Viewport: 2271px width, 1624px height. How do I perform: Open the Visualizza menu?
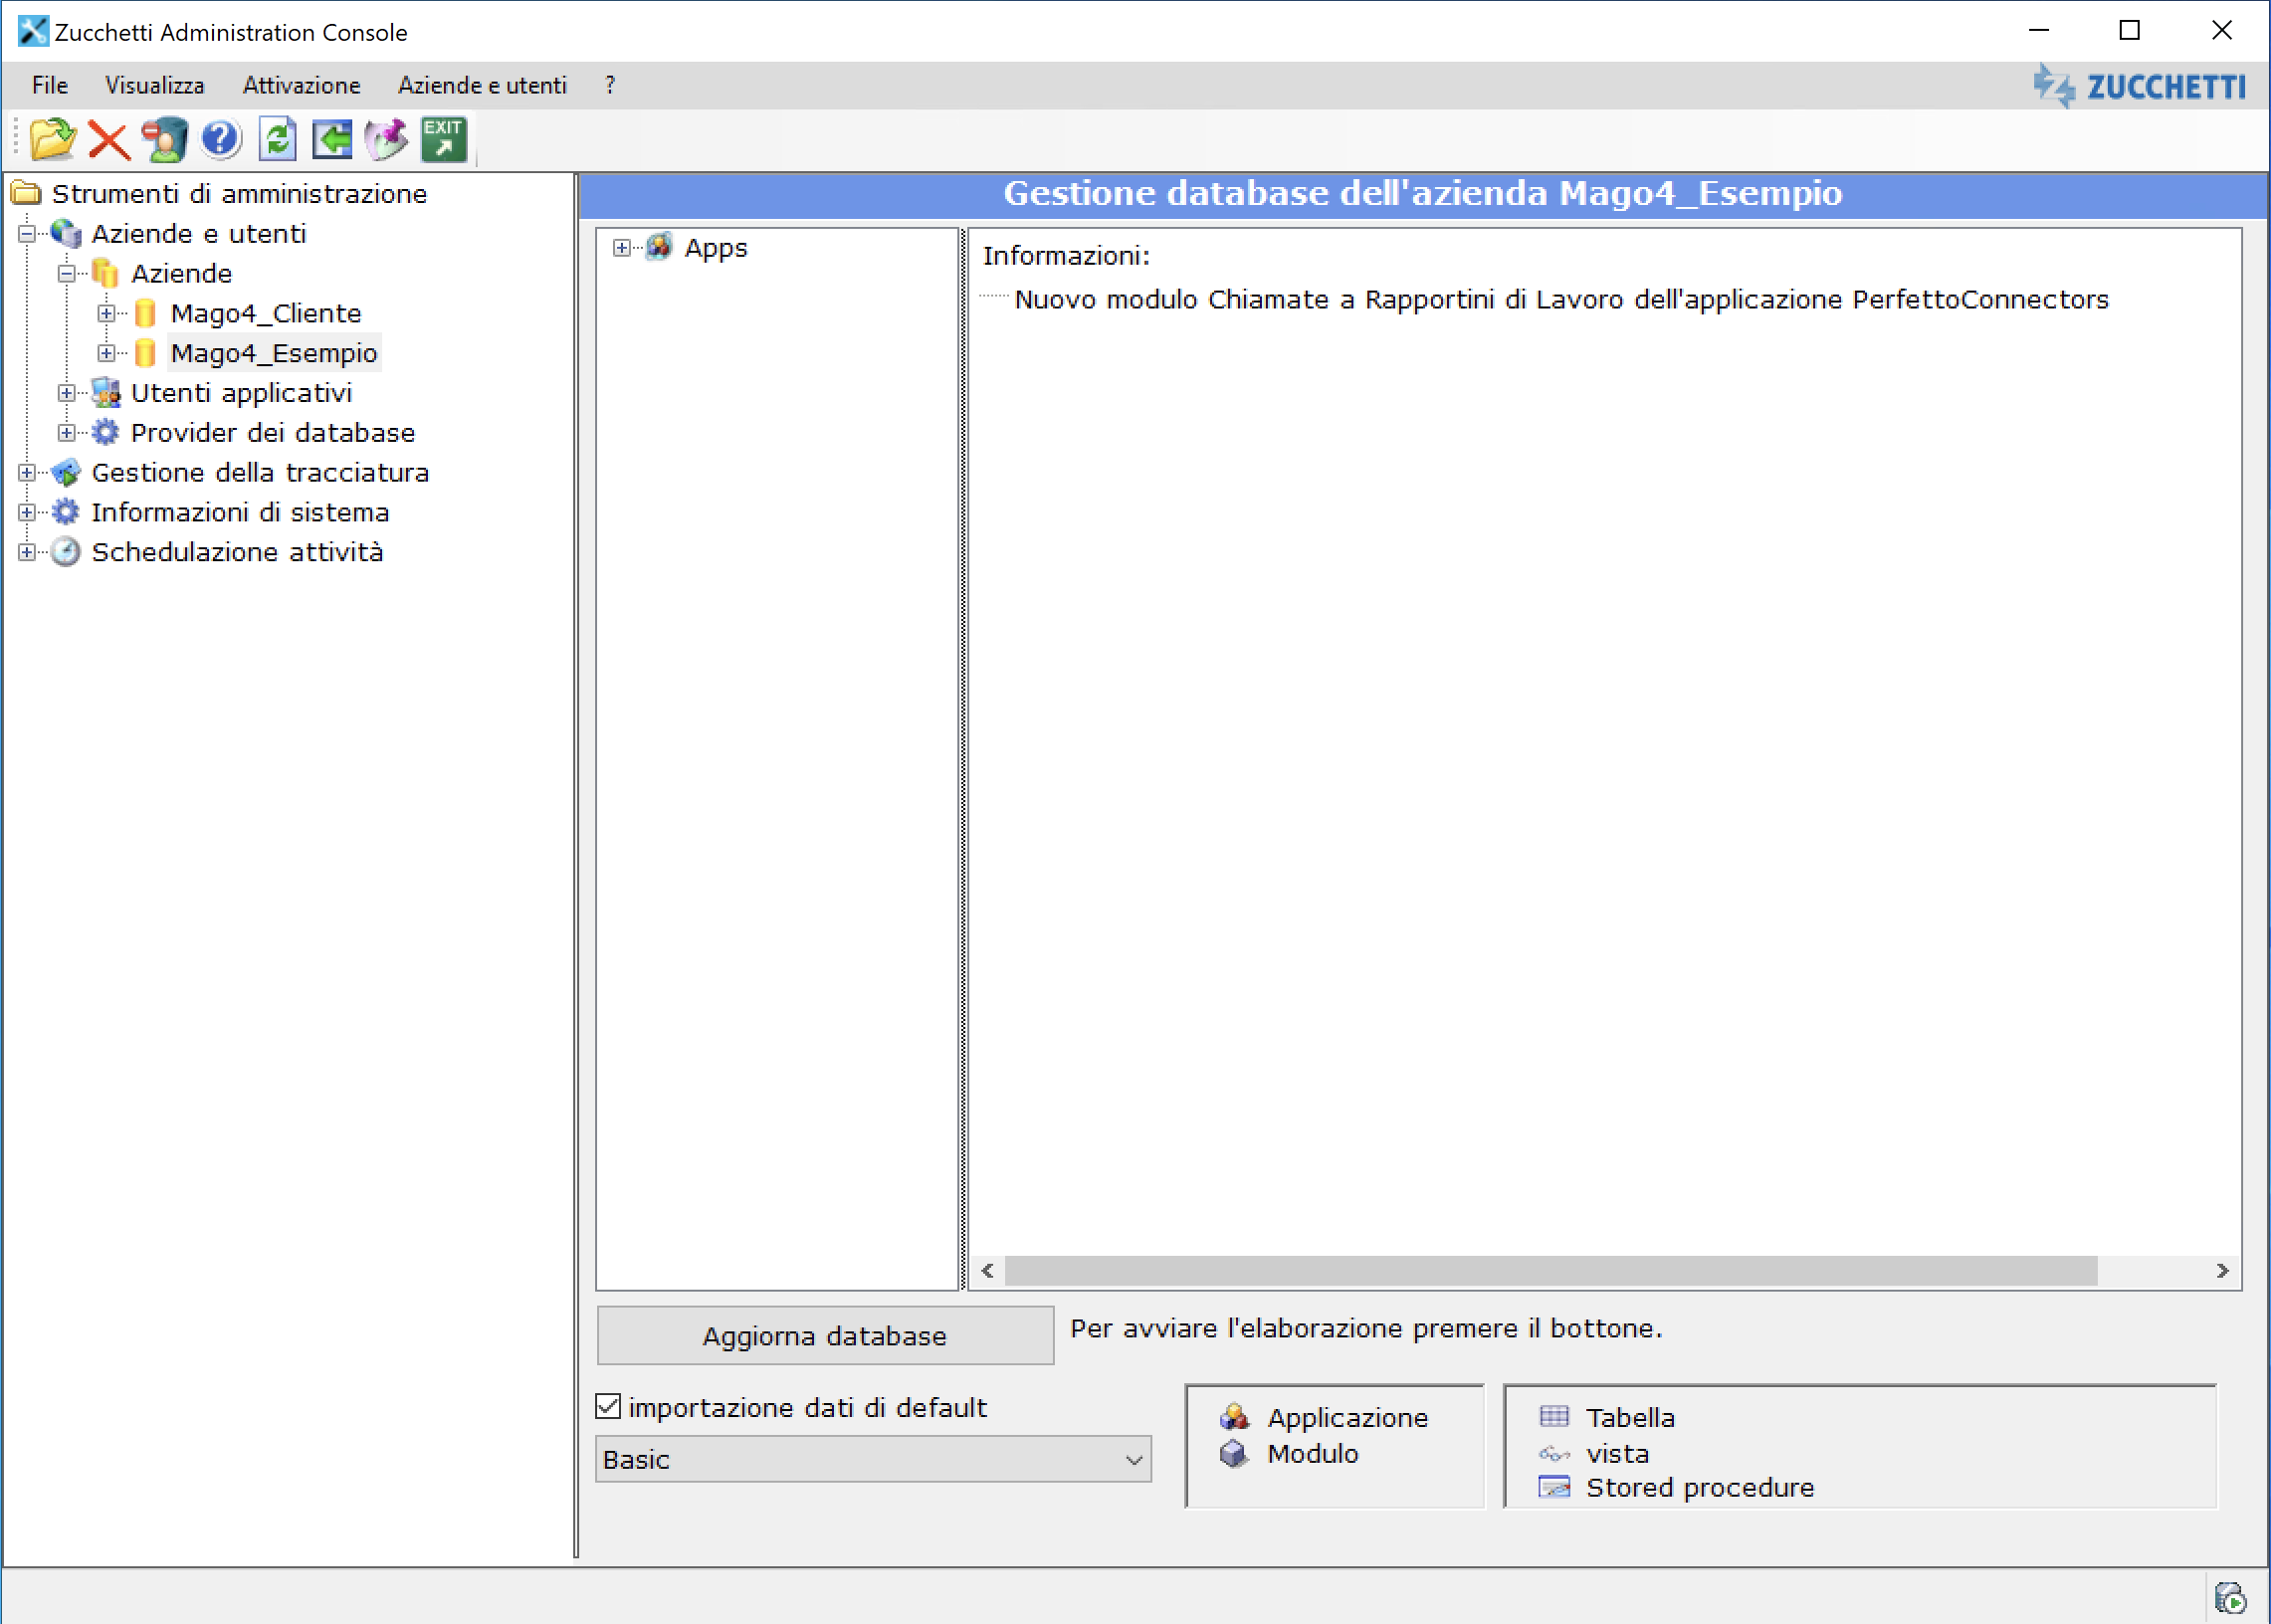tap(155, 86)
